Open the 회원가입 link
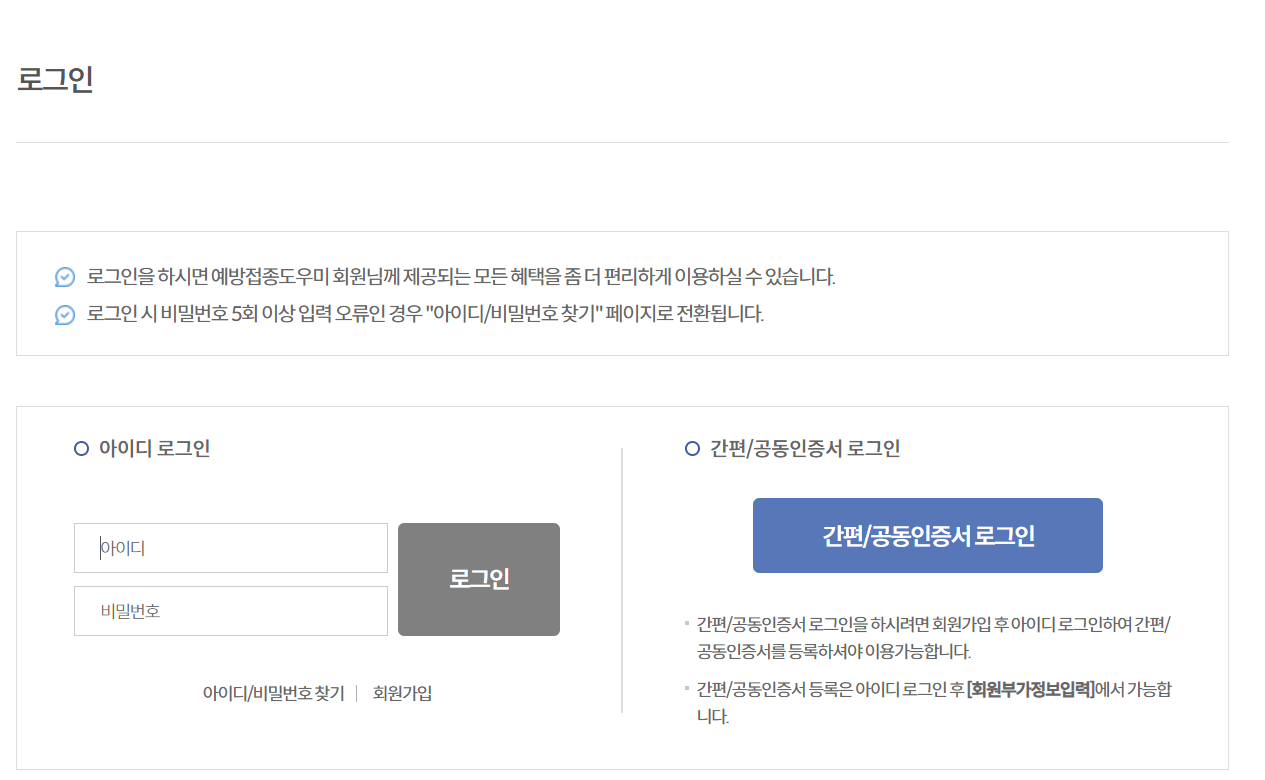This screenshot has height=780, width=1265. (x=402, y=691)
